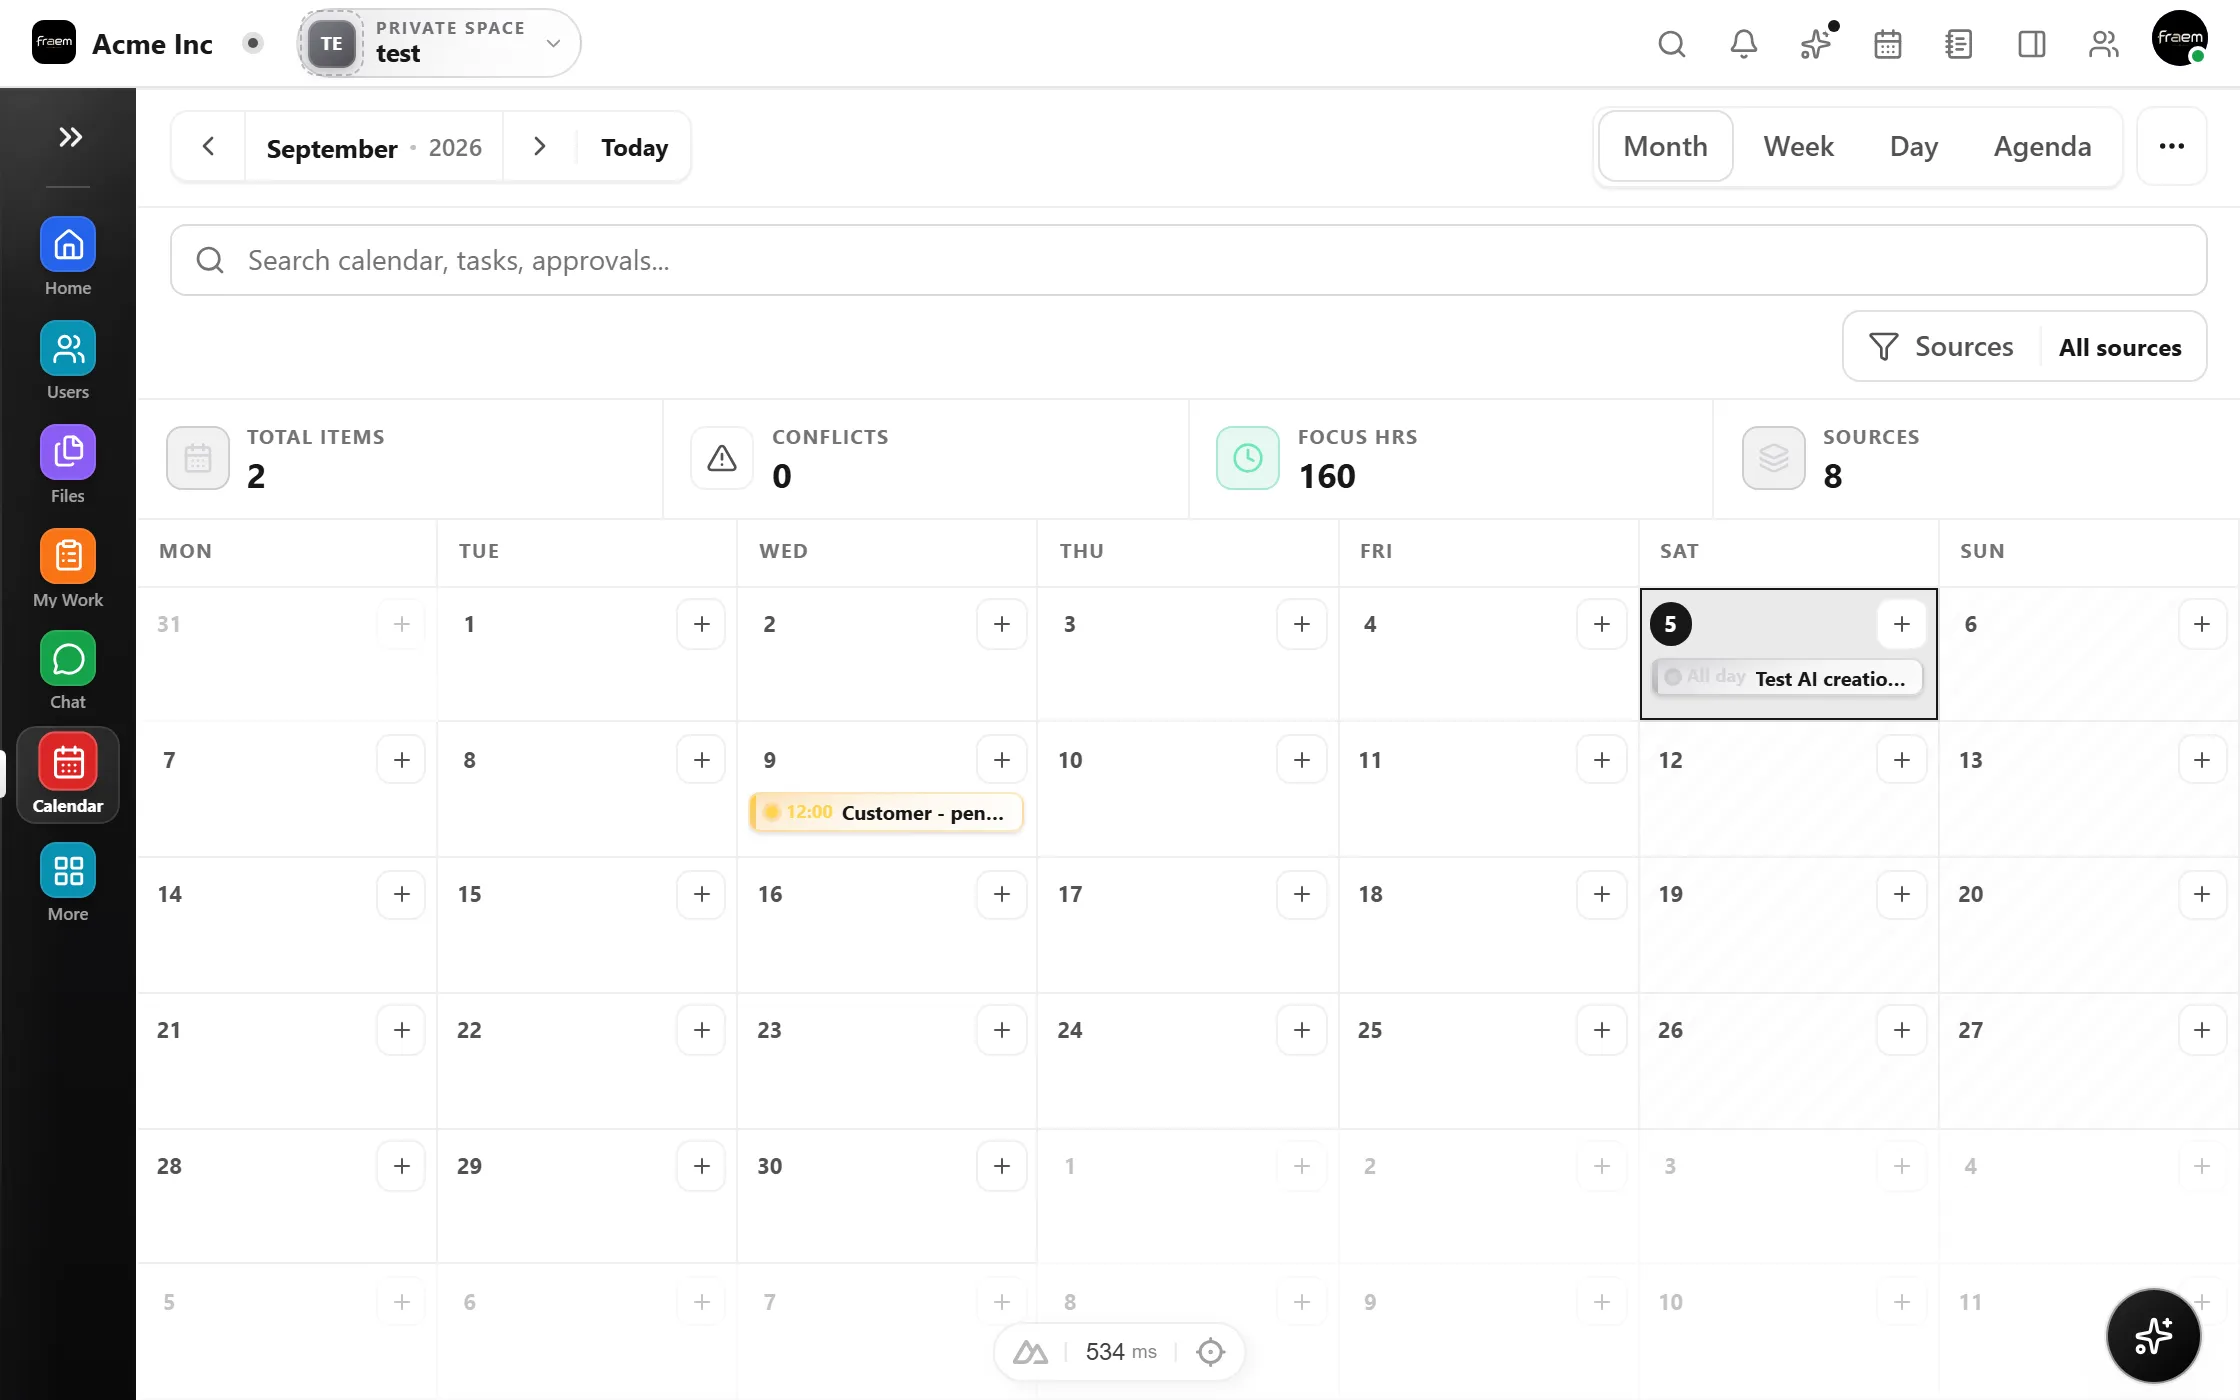Open the All sources selector

pos(2120,347)
